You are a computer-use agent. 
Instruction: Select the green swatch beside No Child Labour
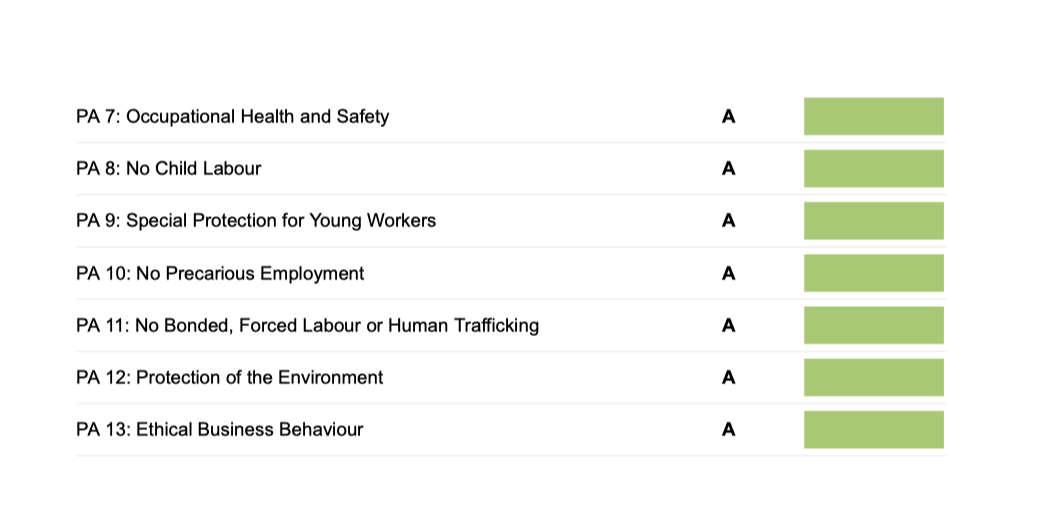[874, 168]
